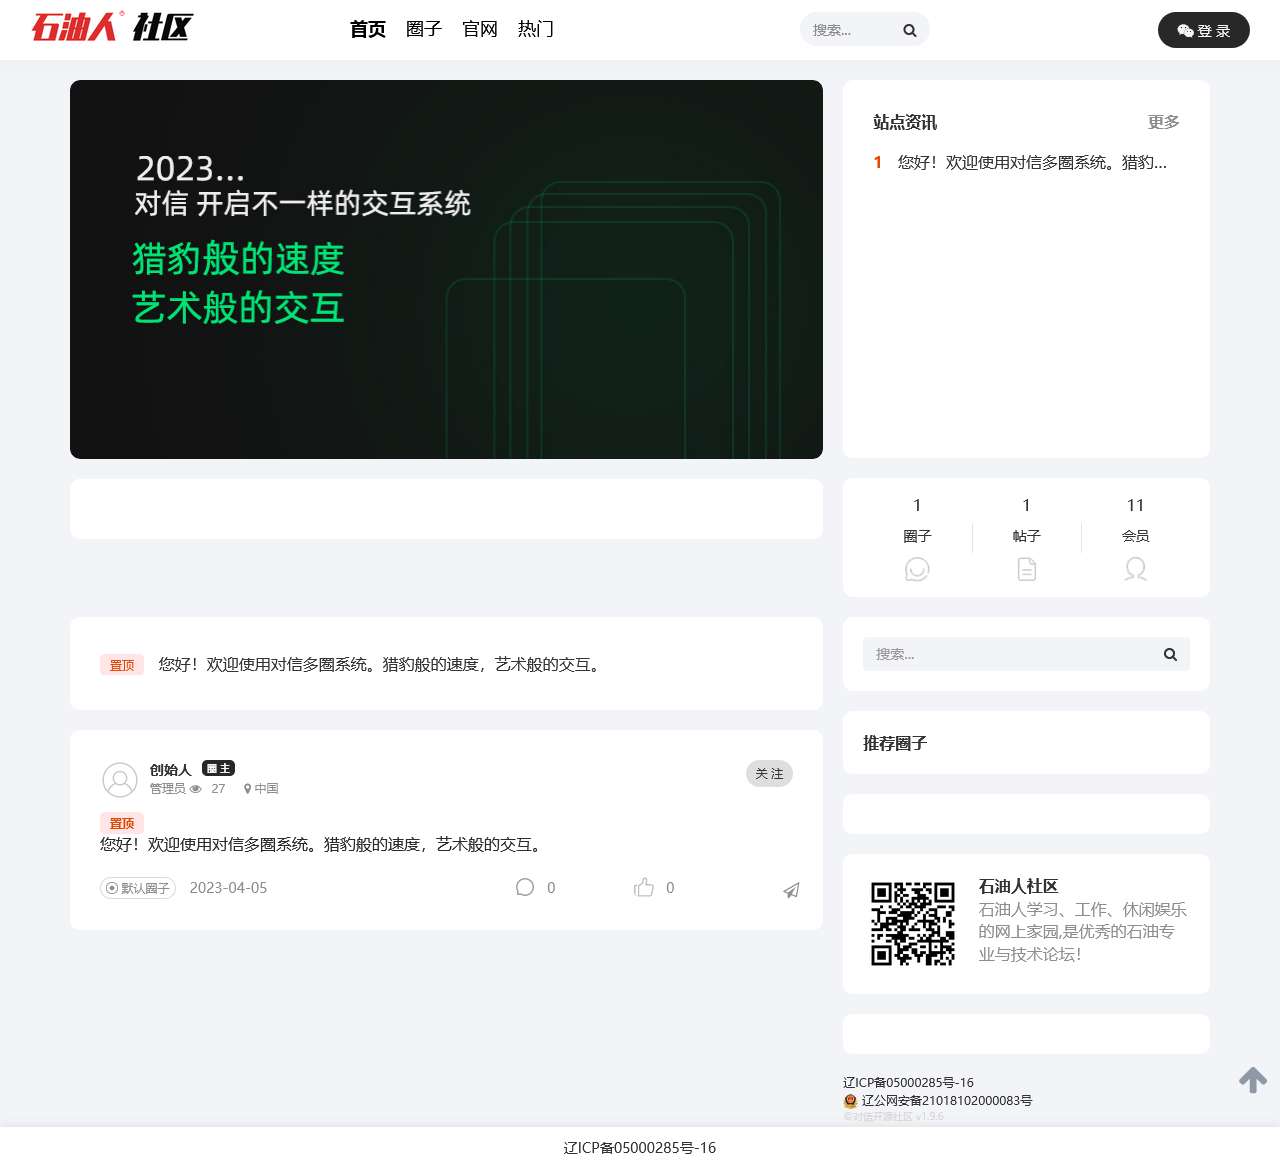1280x1167 pixels.
Task: Click the QR code image
Action: tap(913, 923)
